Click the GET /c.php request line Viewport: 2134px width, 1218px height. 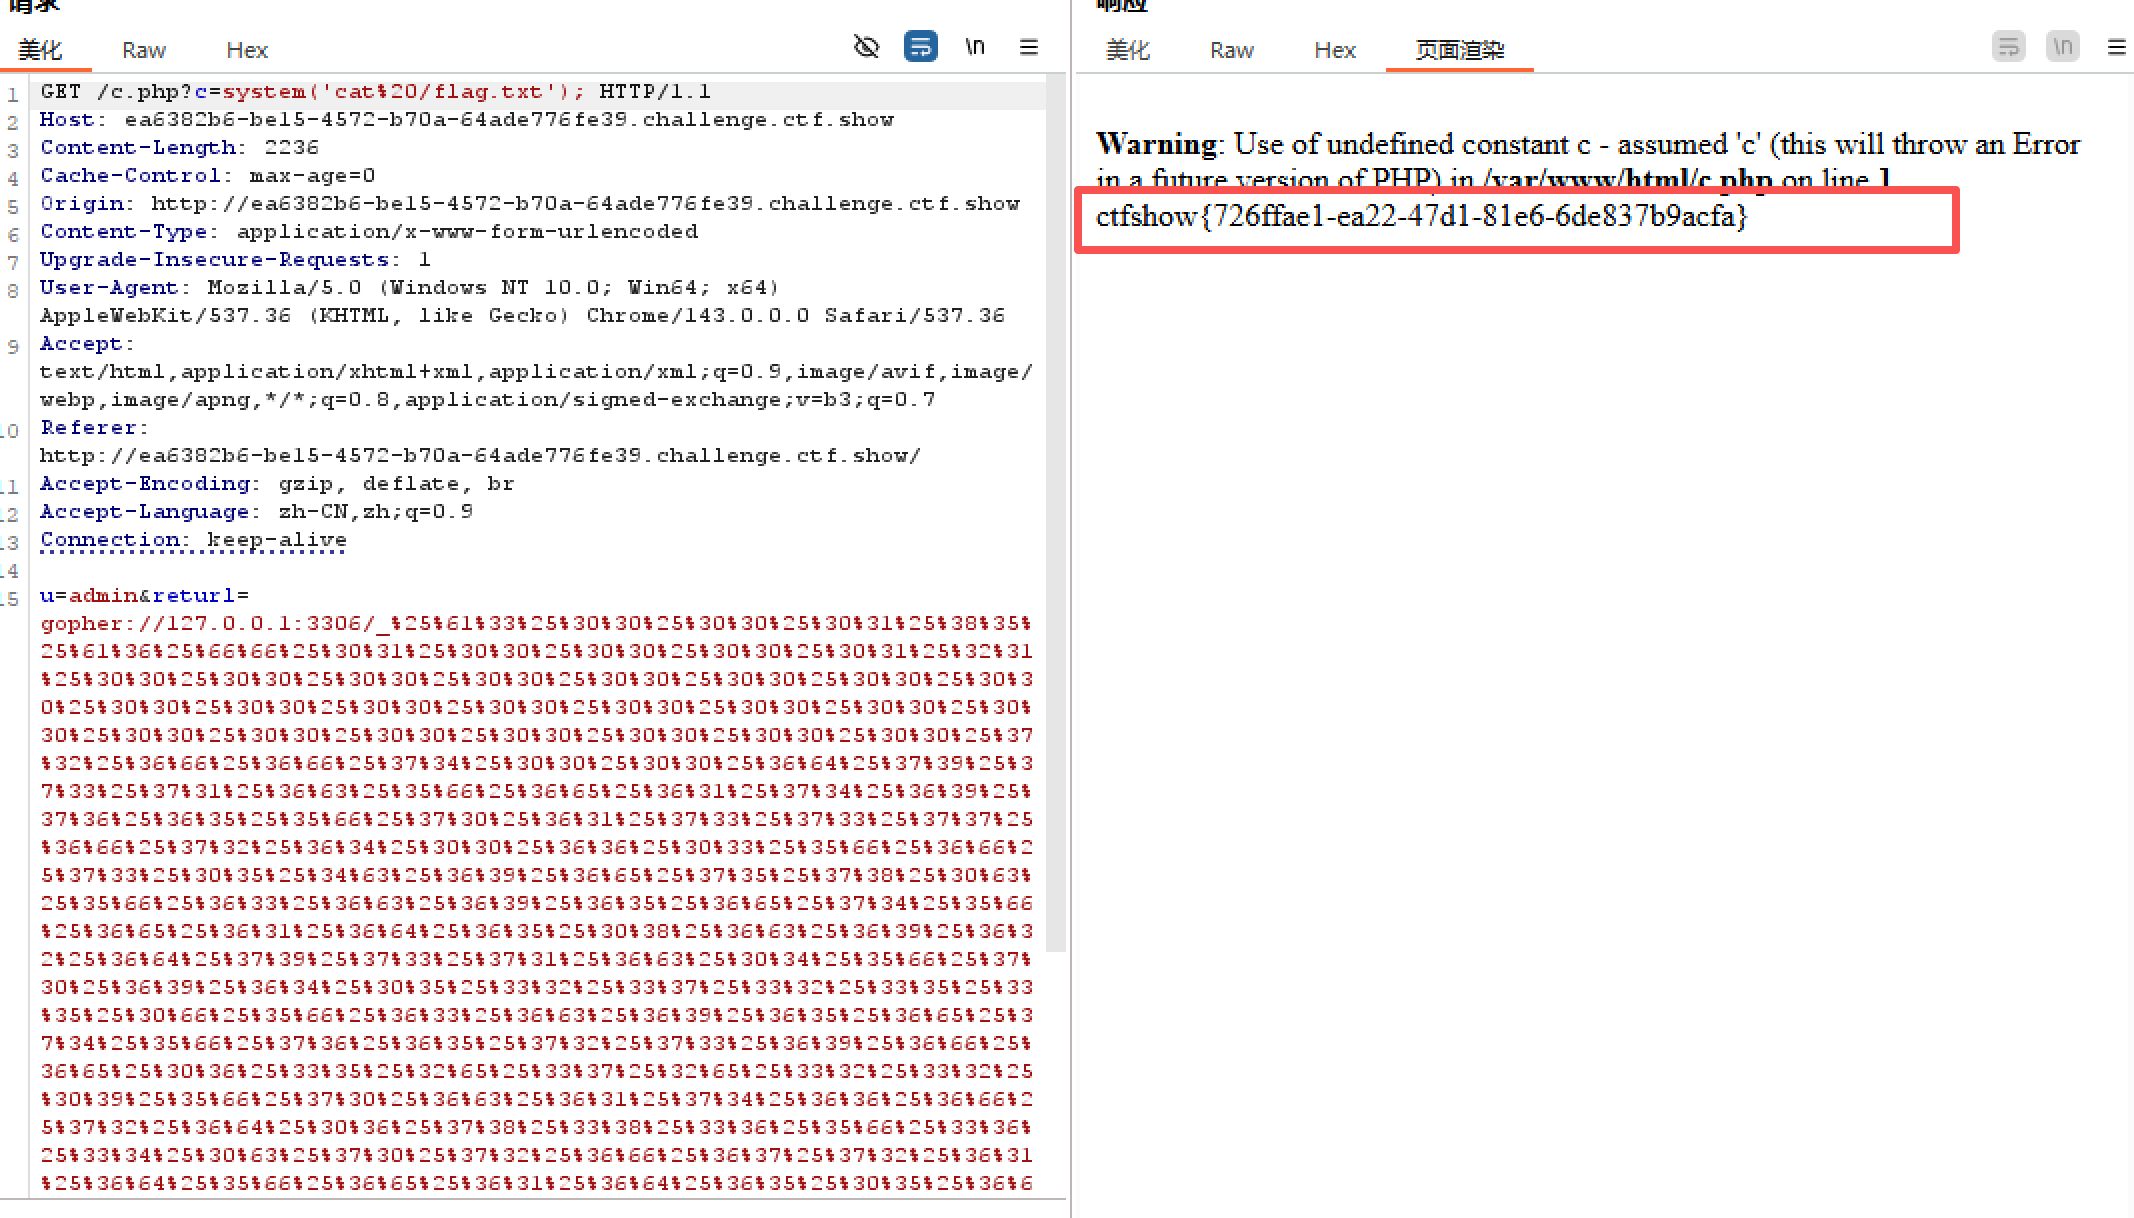point(376,92)
